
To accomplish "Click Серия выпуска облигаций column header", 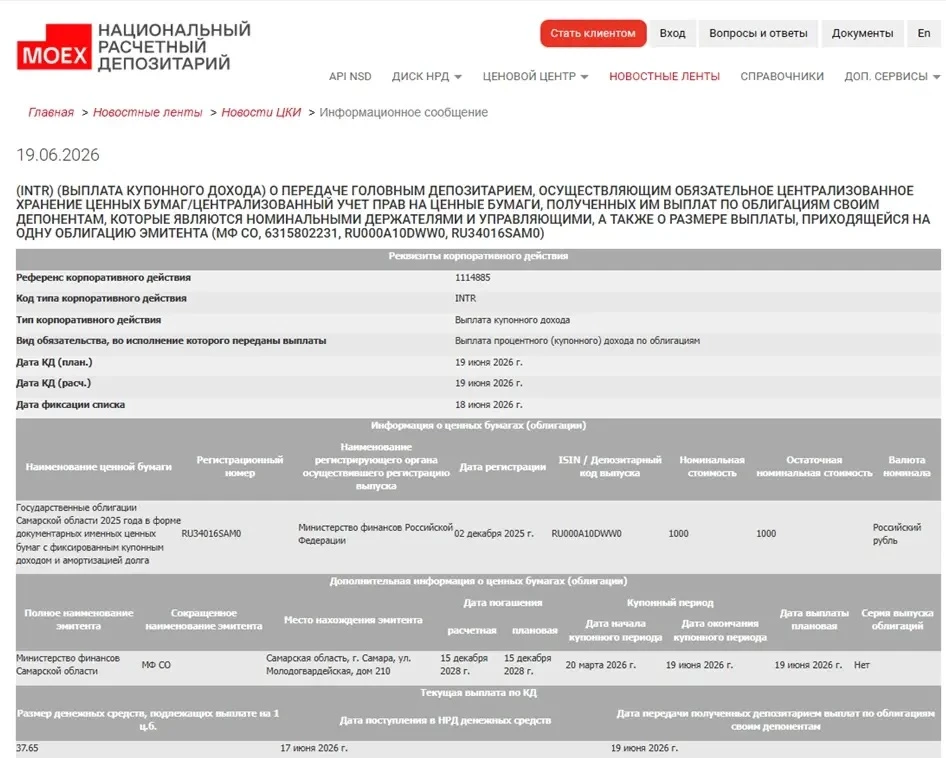I will point(897,620).
